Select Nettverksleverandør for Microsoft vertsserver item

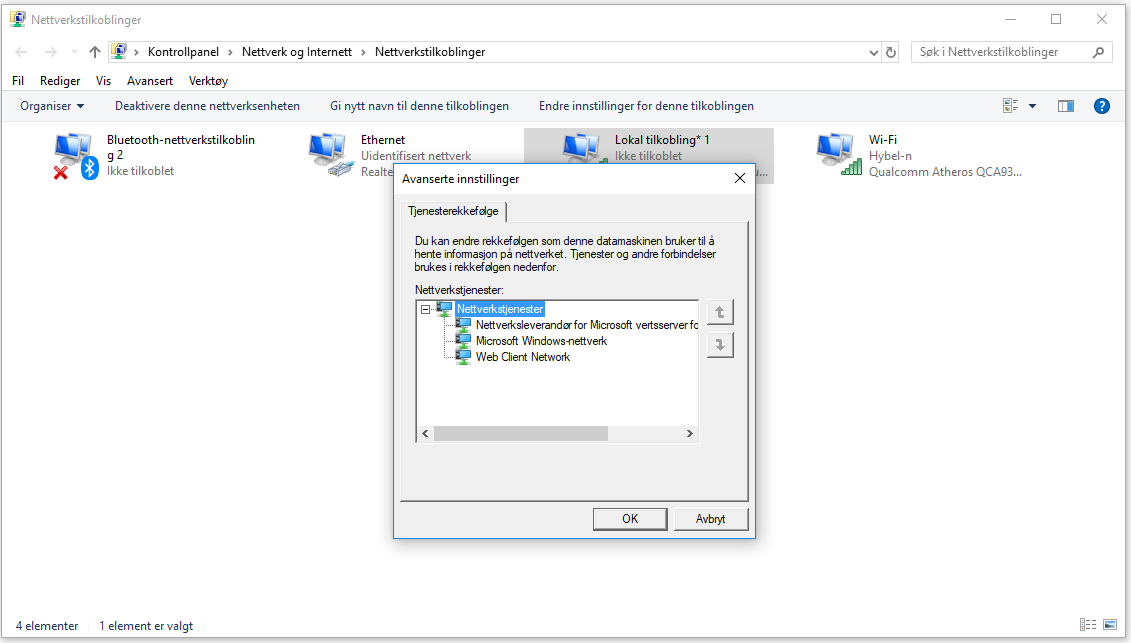[x=586, y=325]
